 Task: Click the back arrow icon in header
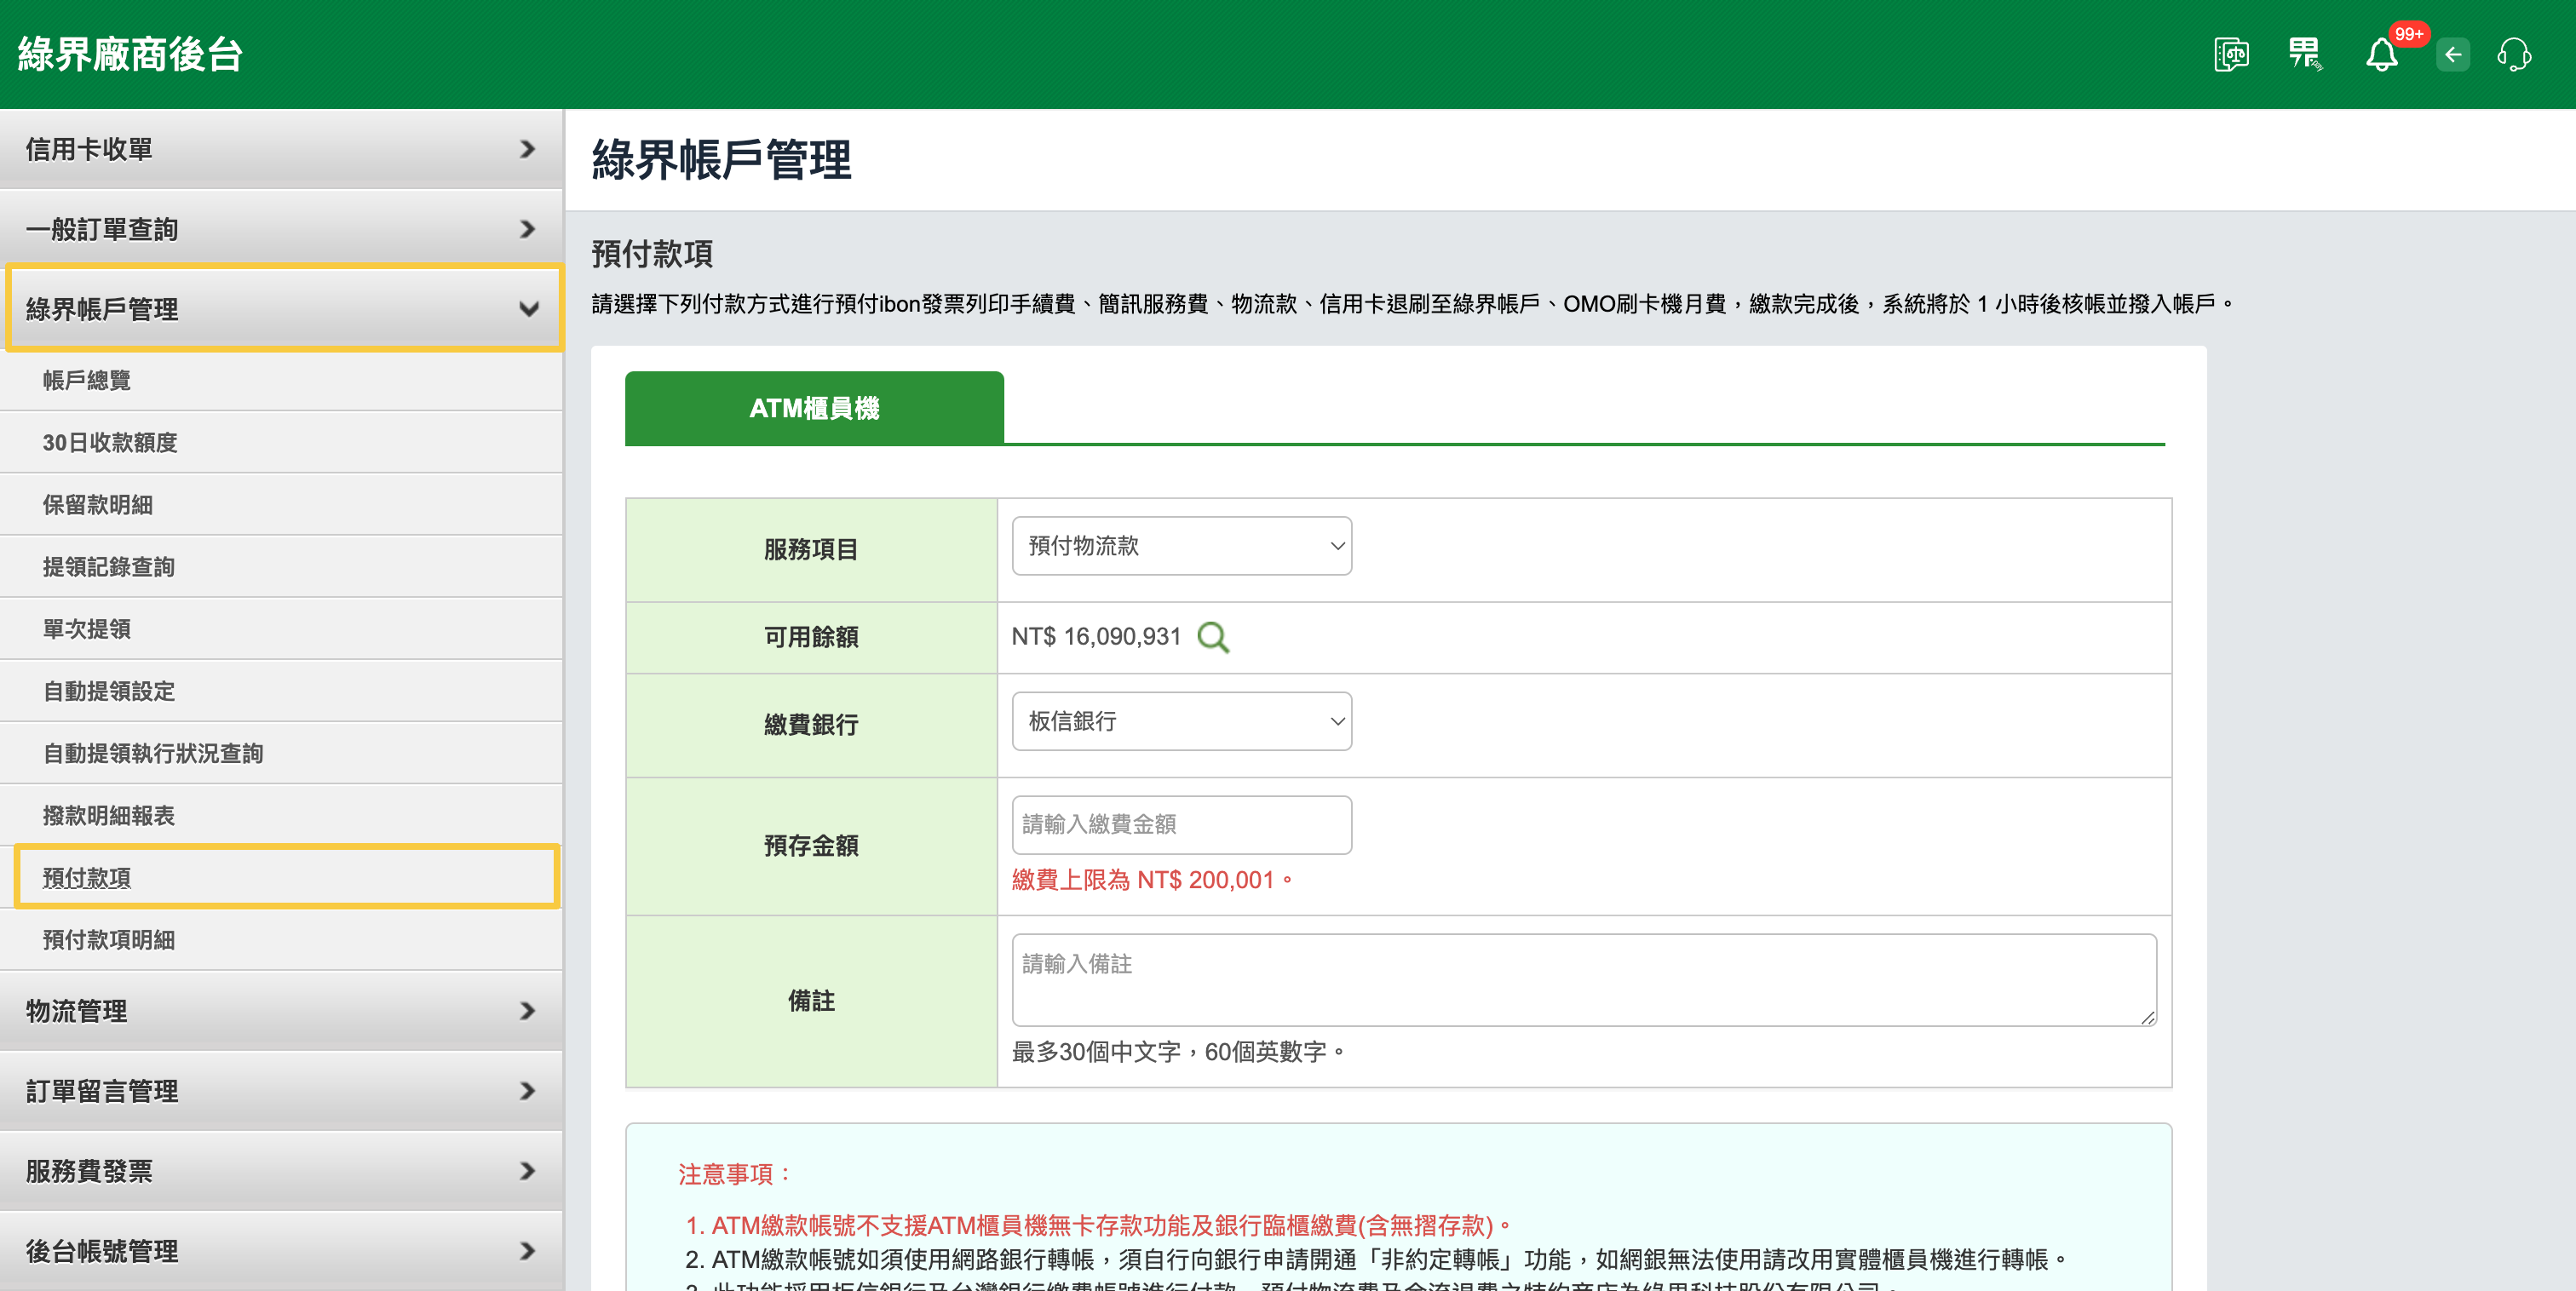2453,55
